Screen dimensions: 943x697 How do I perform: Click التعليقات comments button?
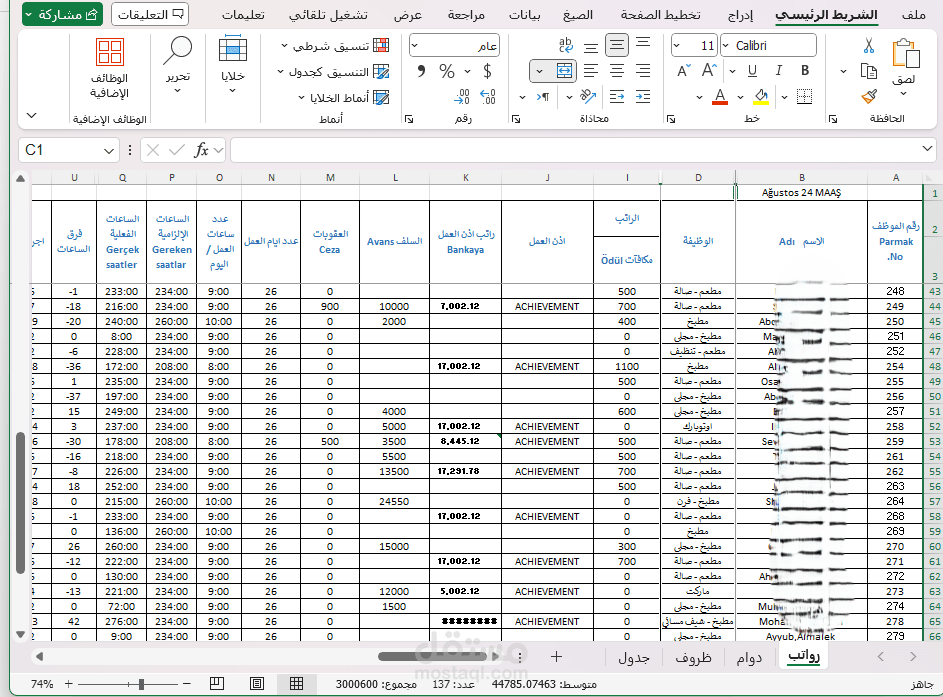tap(150, 14)
